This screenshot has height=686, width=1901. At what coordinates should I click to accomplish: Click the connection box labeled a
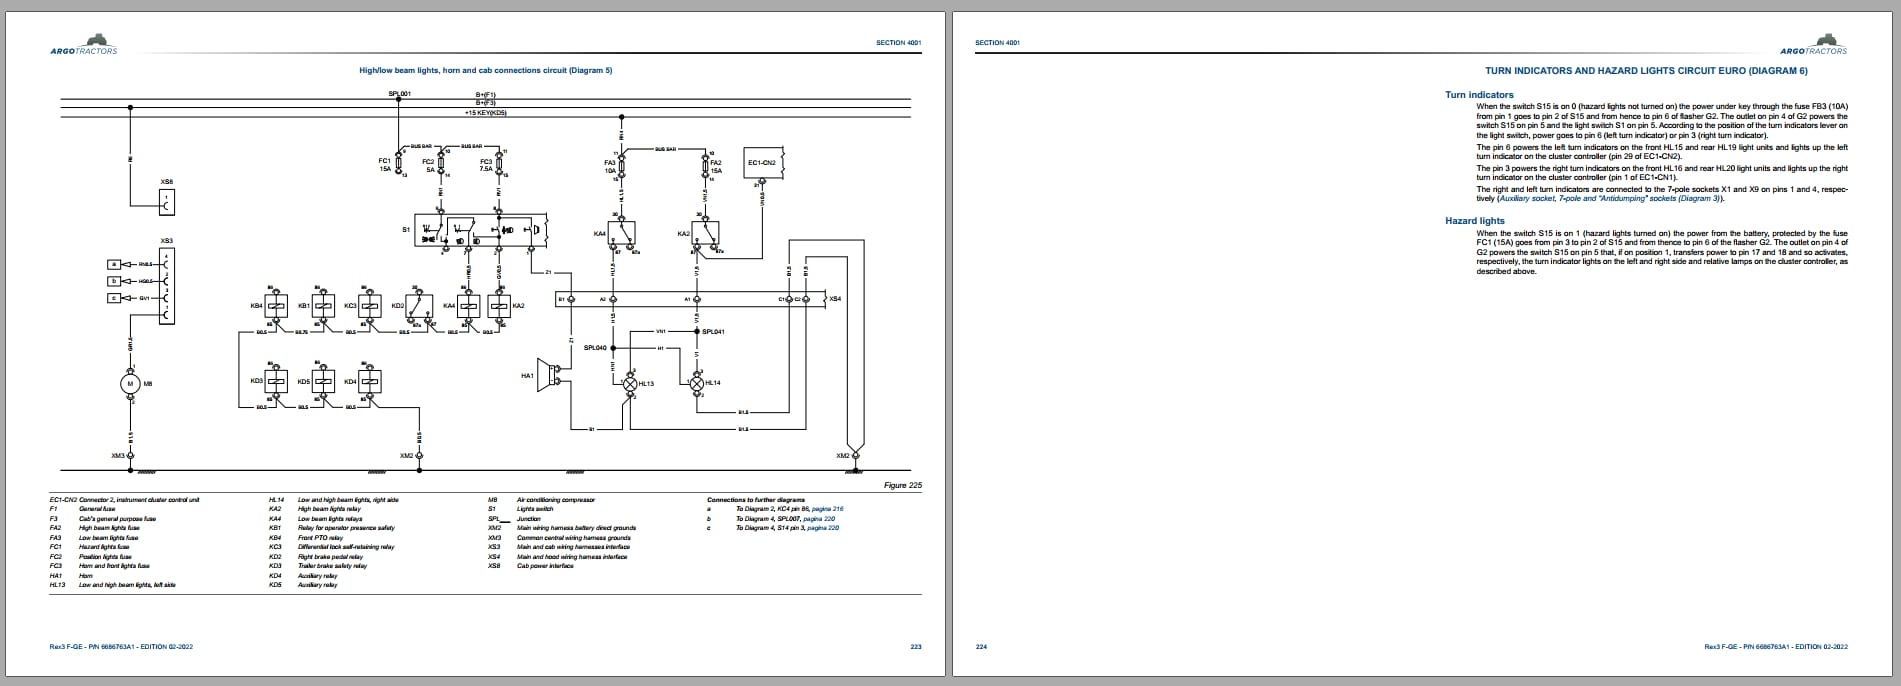click(x=114, y=264)
